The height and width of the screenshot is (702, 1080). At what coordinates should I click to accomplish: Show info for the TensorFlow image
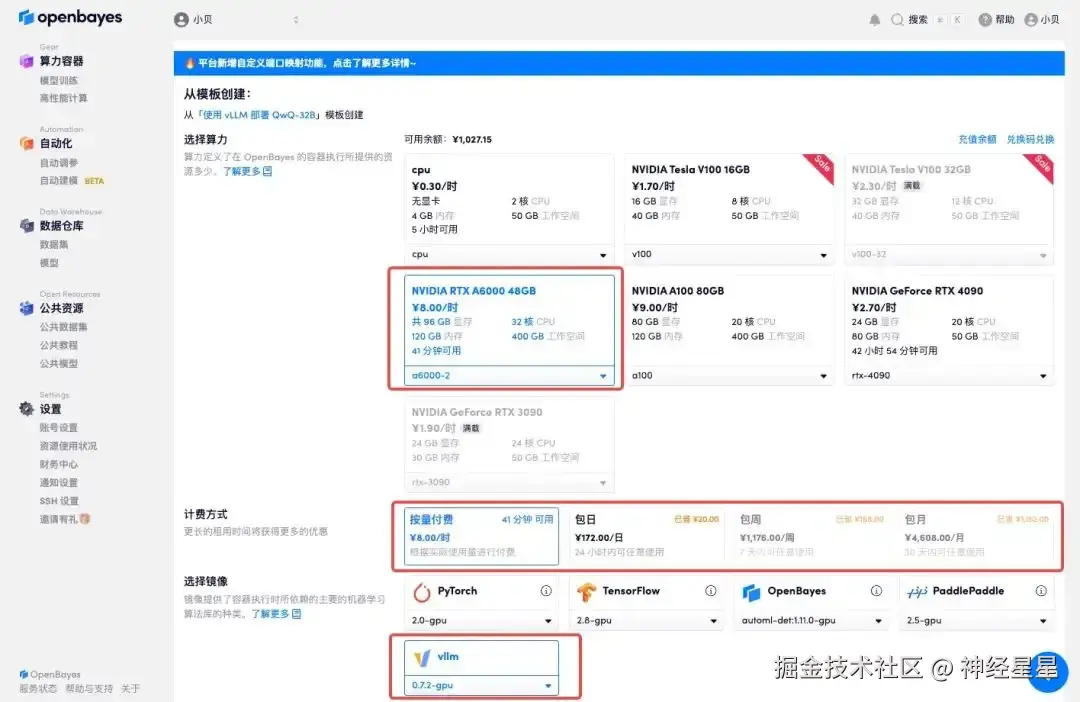click(710, 591)
